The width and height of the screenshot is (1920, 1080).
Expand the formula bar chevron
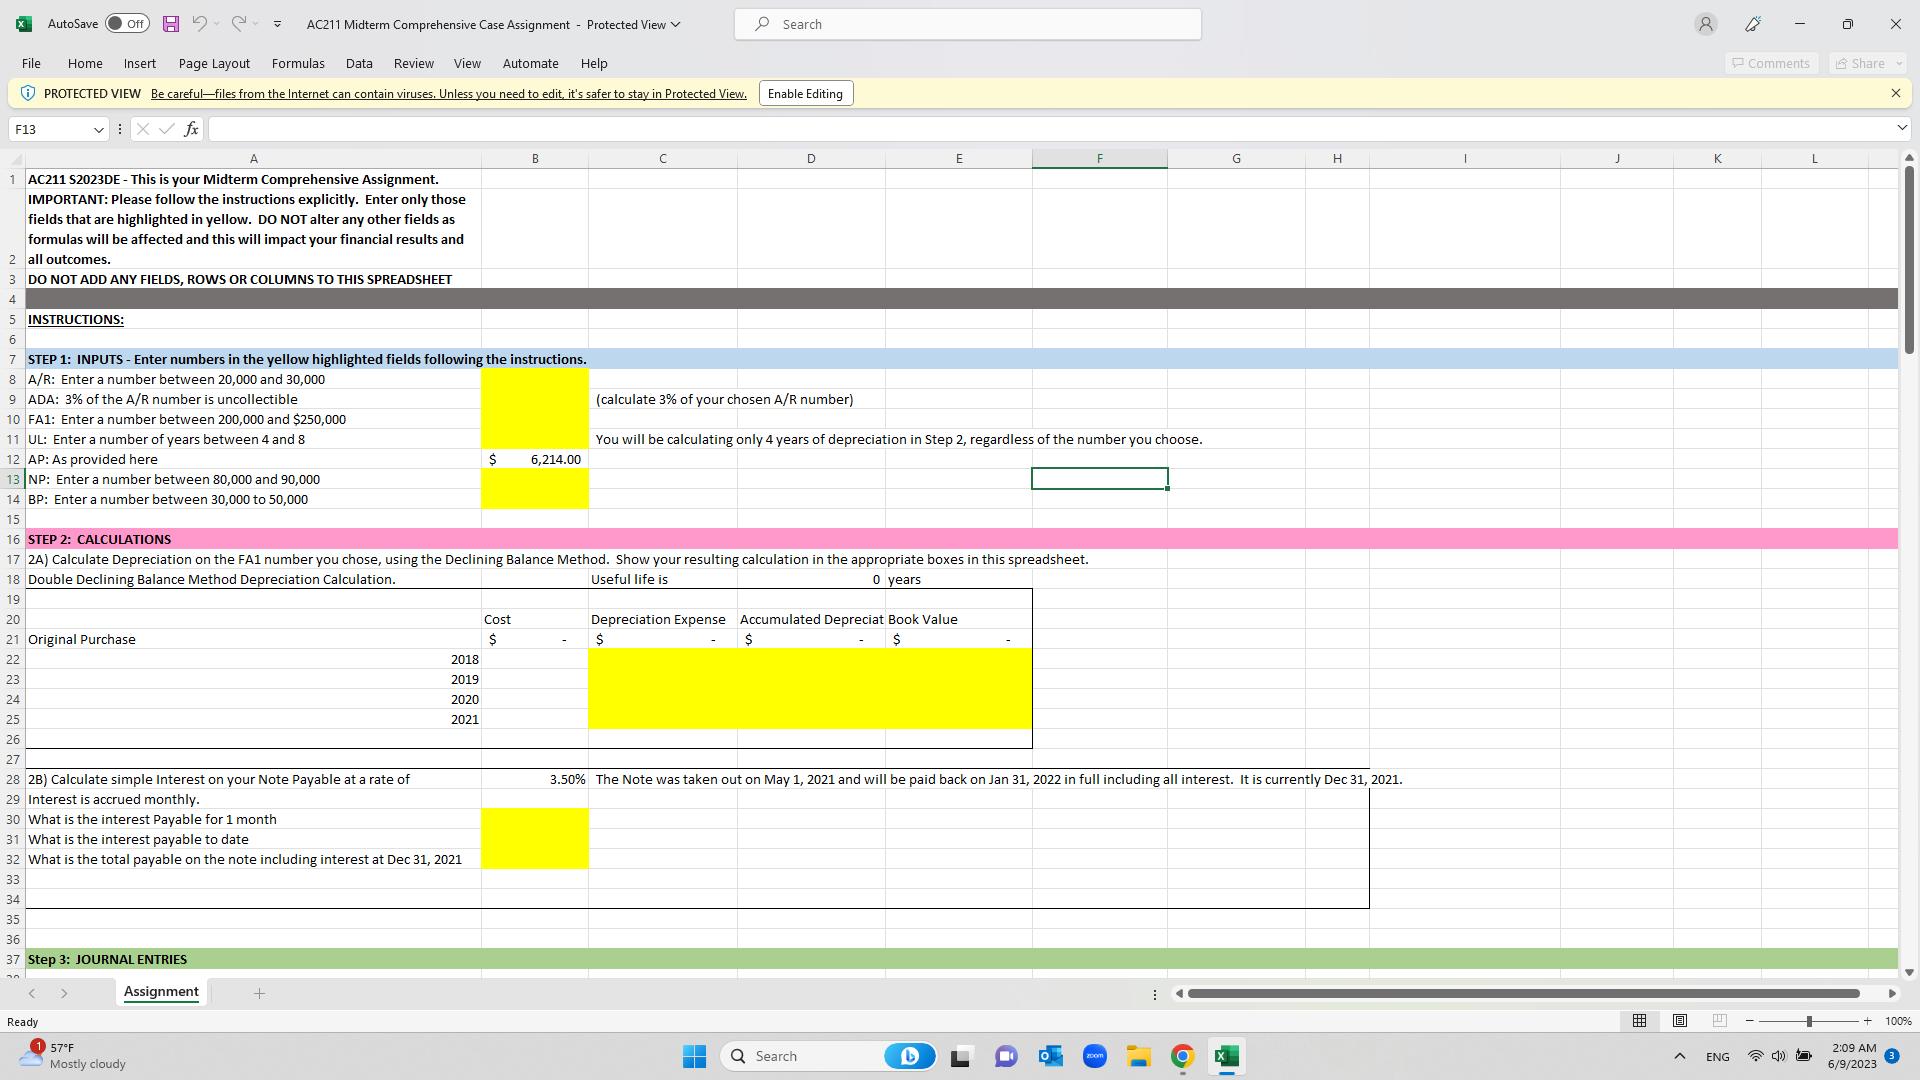(1901, 128)
